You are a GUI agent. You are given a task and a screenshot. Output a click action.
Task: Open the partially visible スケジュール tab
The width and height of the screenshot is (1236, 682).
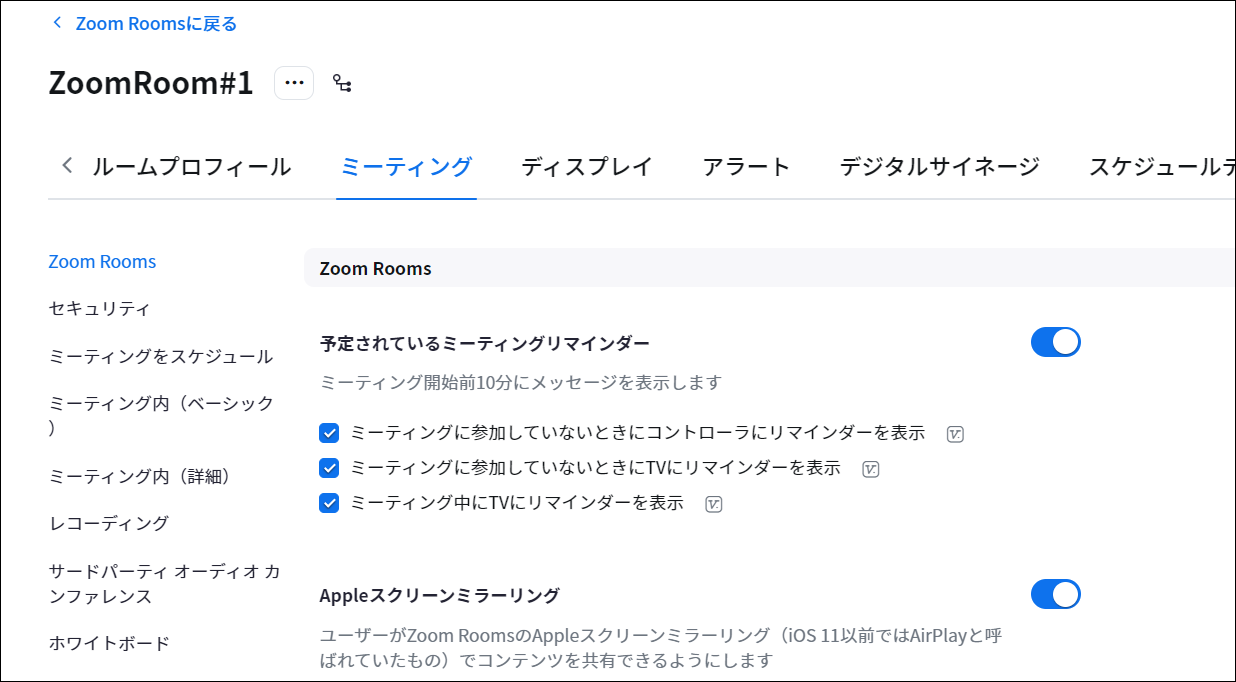click(1162, 167)
